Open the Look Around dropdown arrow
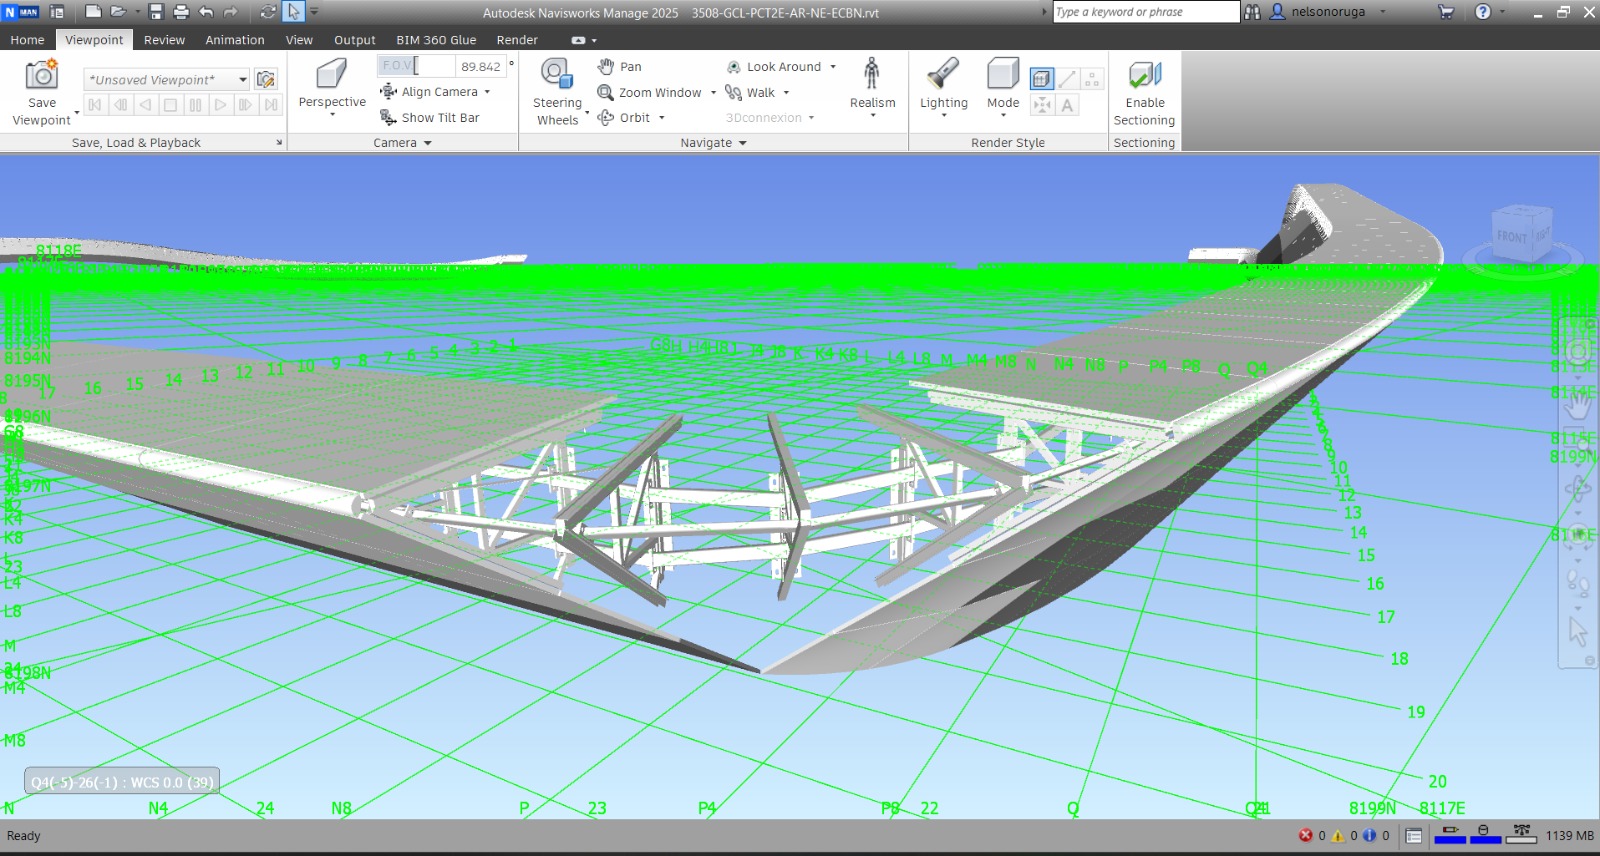 click(833, 67)
